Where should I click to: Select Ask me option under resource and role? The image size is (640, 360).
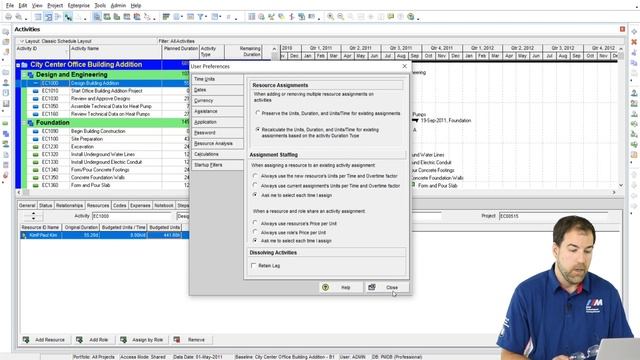click(x=255, y=241)
